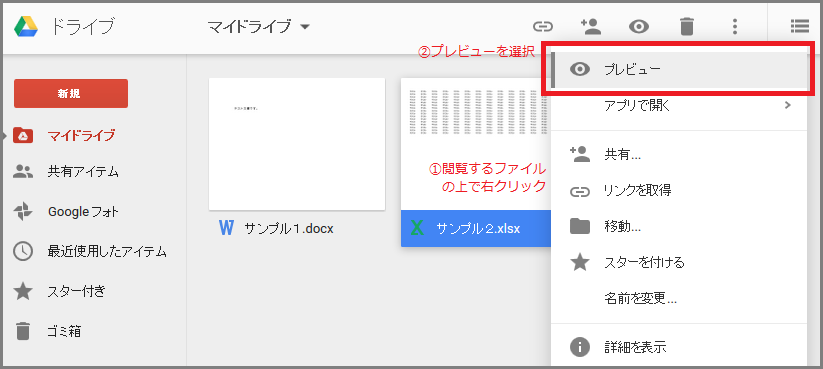Click the Google Photos pinwheel icon
The height and width of the screenshot is (369, 823).
pyautogui.click(x=23, y=212)
